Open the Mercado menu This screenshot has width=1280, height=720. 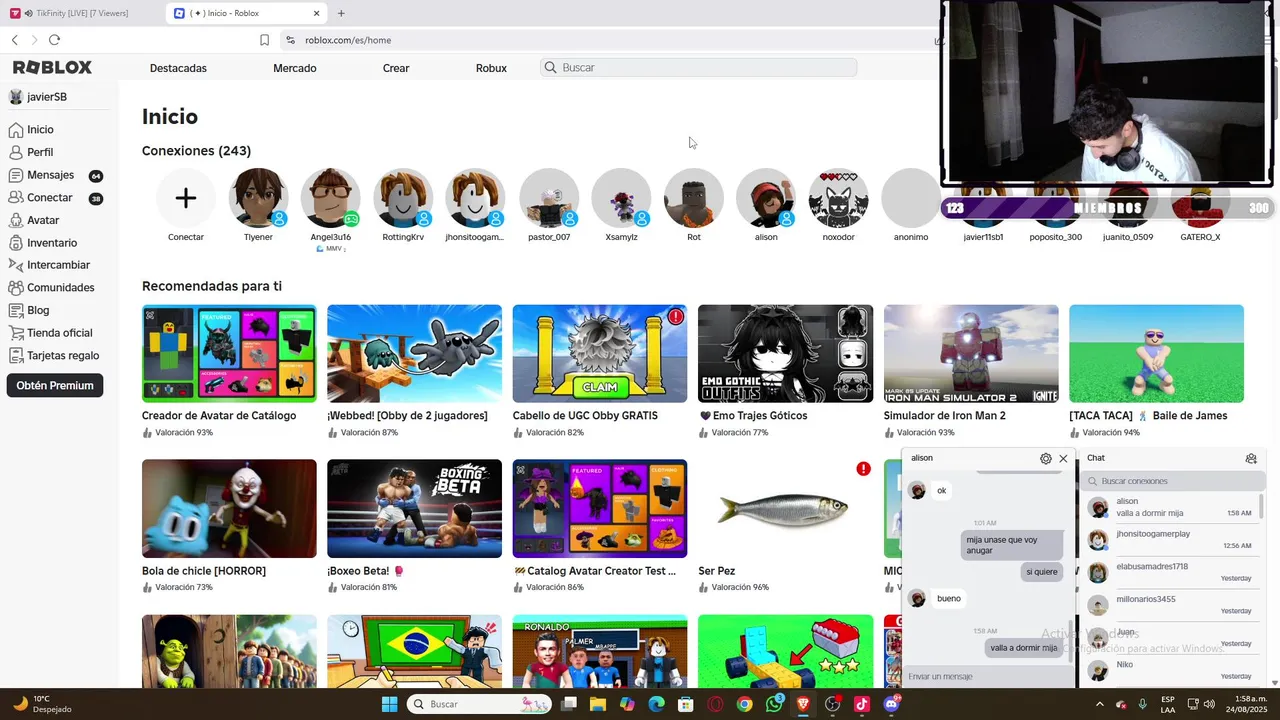pos(295,68)
